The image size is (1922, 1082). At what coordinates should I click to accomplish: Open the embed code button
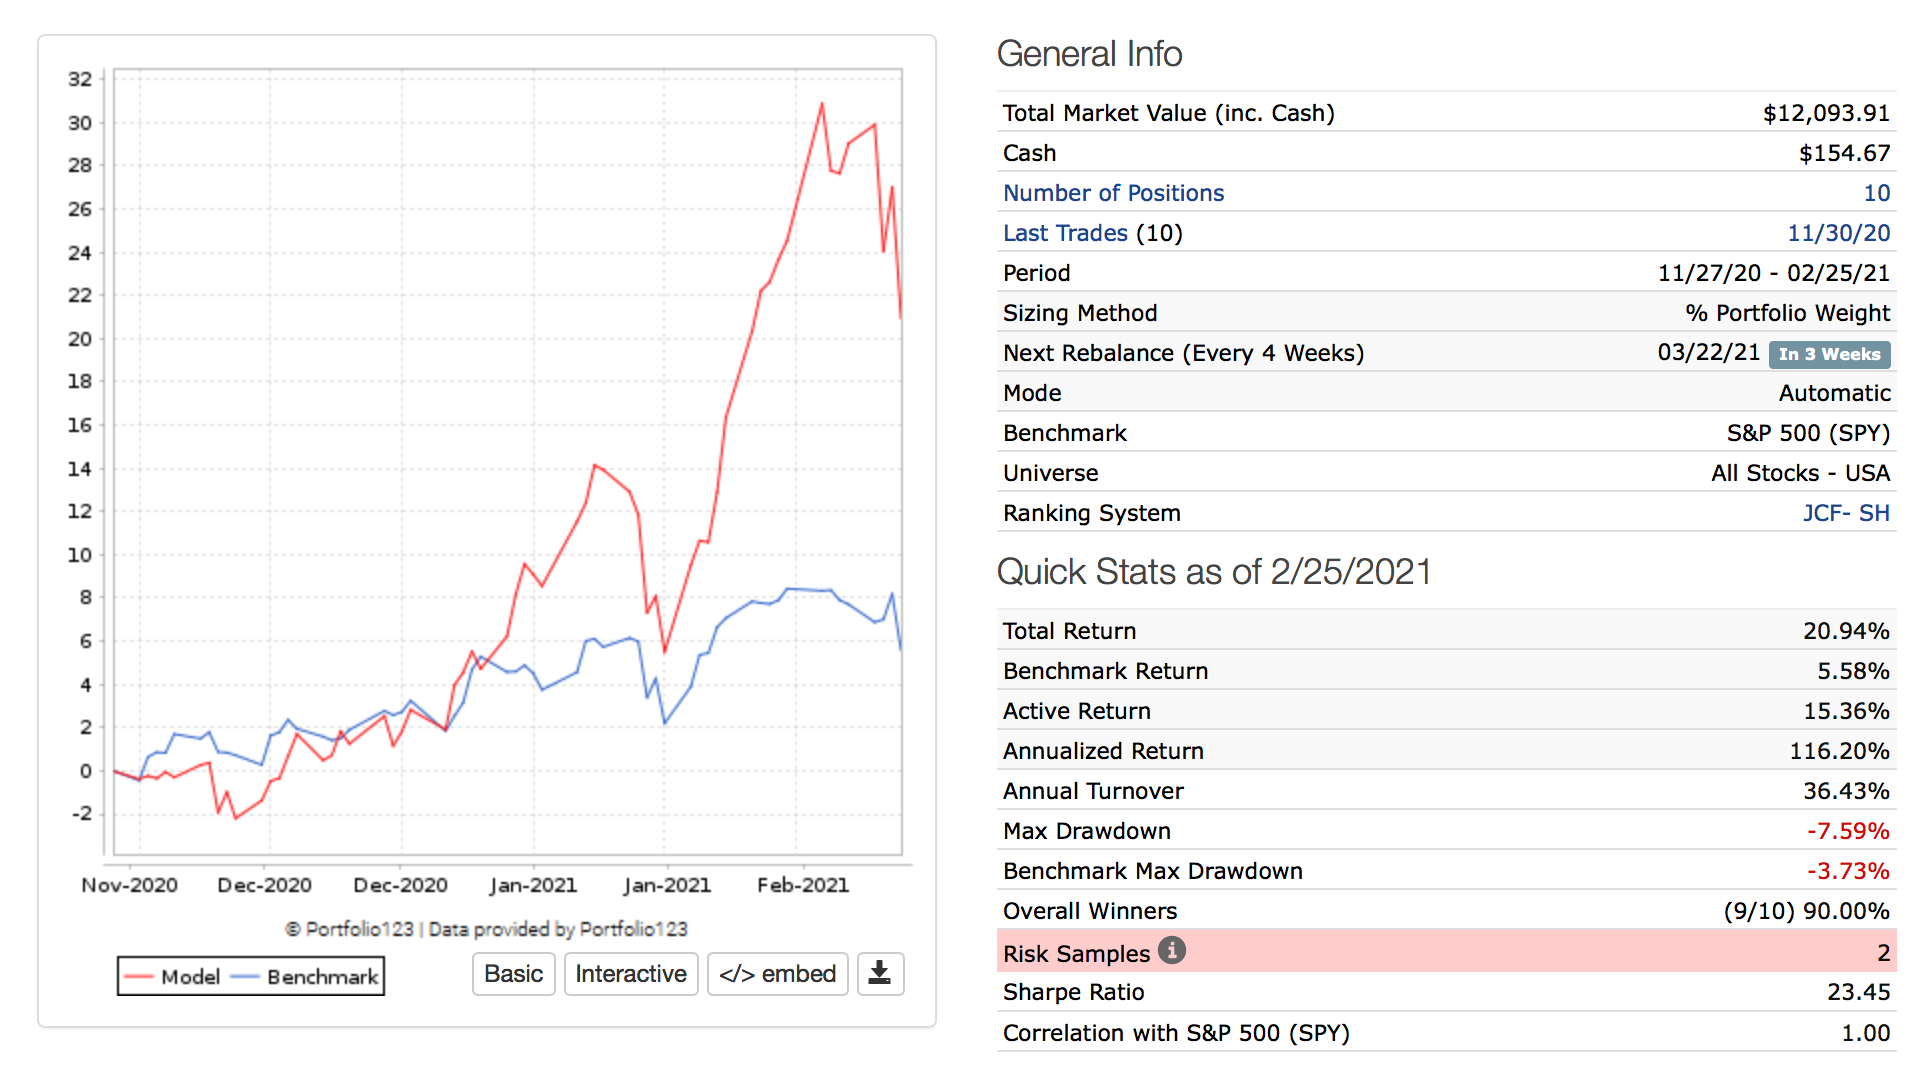click(x=777, y=974)
